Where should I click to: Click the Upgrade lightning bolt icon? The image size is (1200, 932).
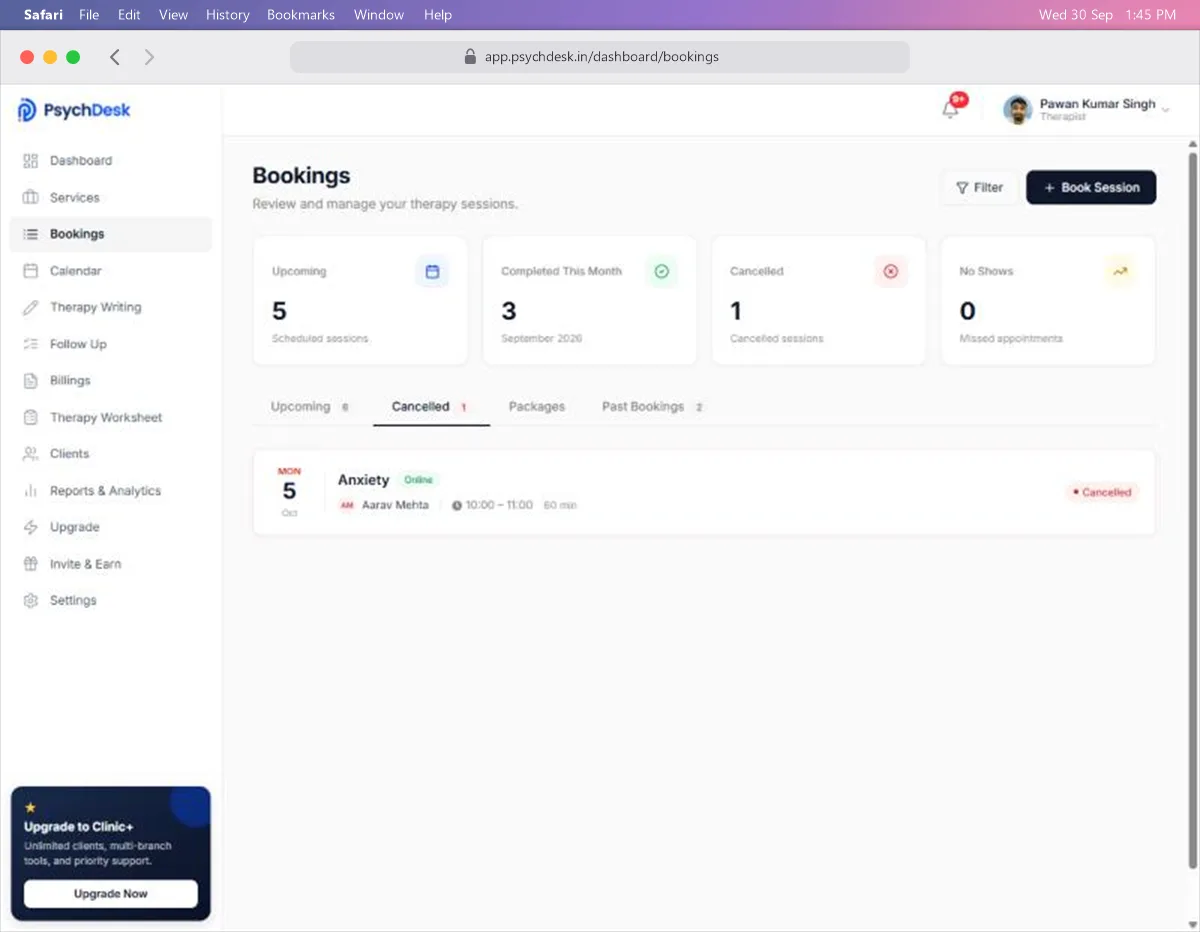(30, 527)
